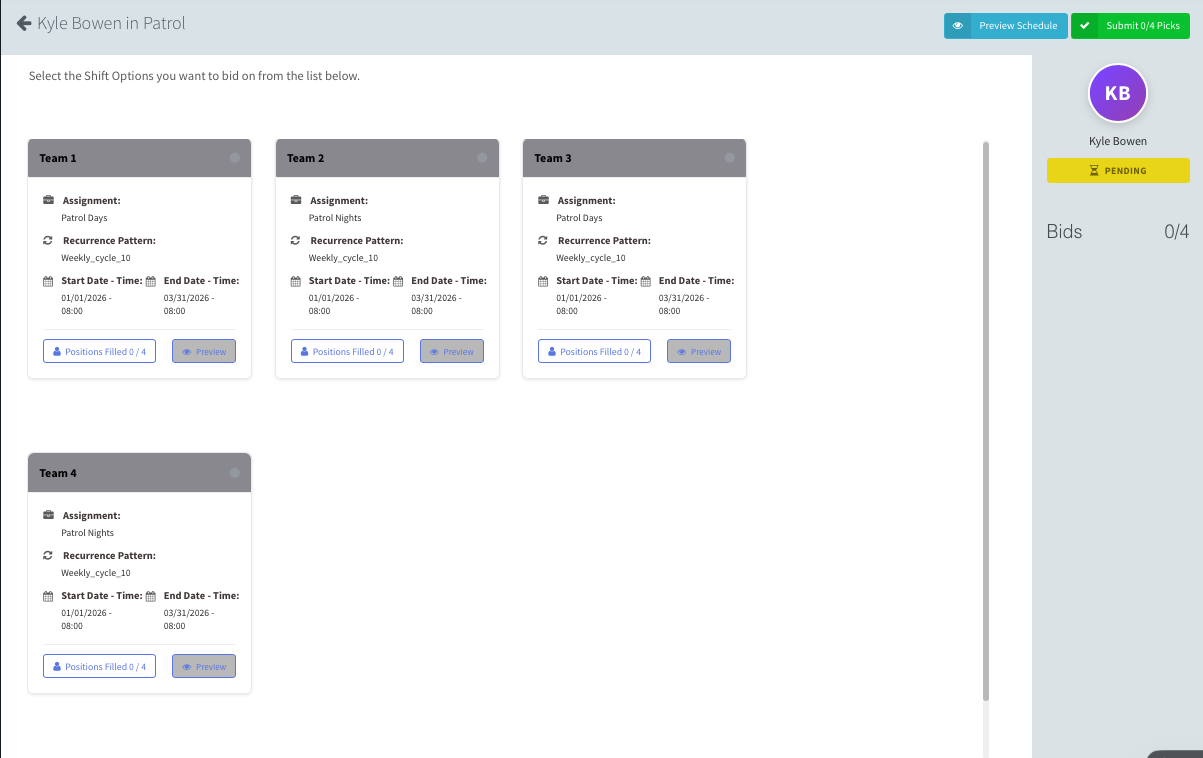Click Team 3 recurrence pattern refresh icon

click(543, 240)
